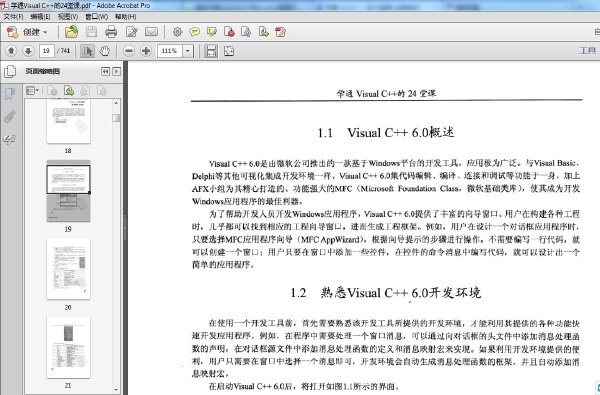Open the Attachments paperclip panel
The image size is (600, 395).
coord(10,117)
